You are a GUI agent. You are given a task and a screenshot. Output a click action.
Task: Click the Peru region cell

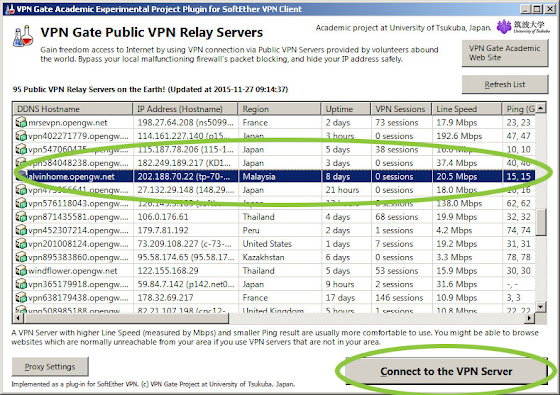(251, 230)
